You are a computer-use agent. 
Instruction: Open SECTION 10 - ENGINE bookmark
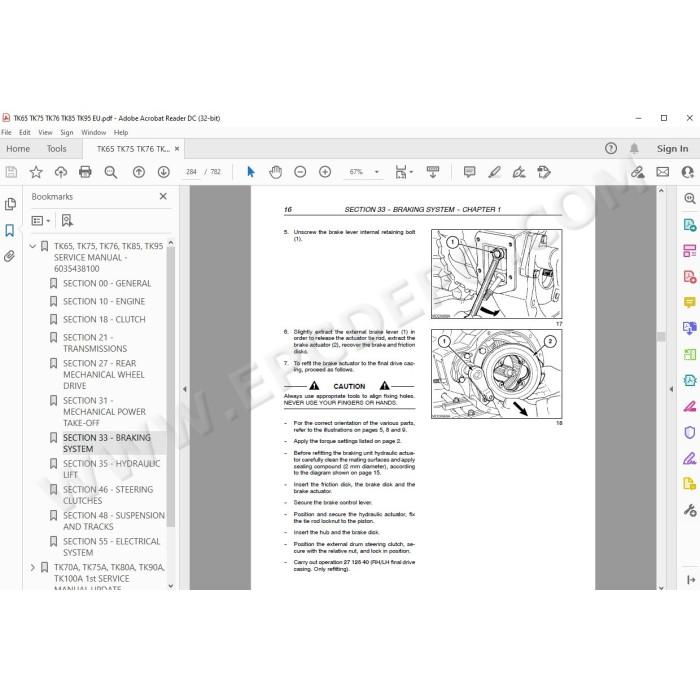click(104, 301)
